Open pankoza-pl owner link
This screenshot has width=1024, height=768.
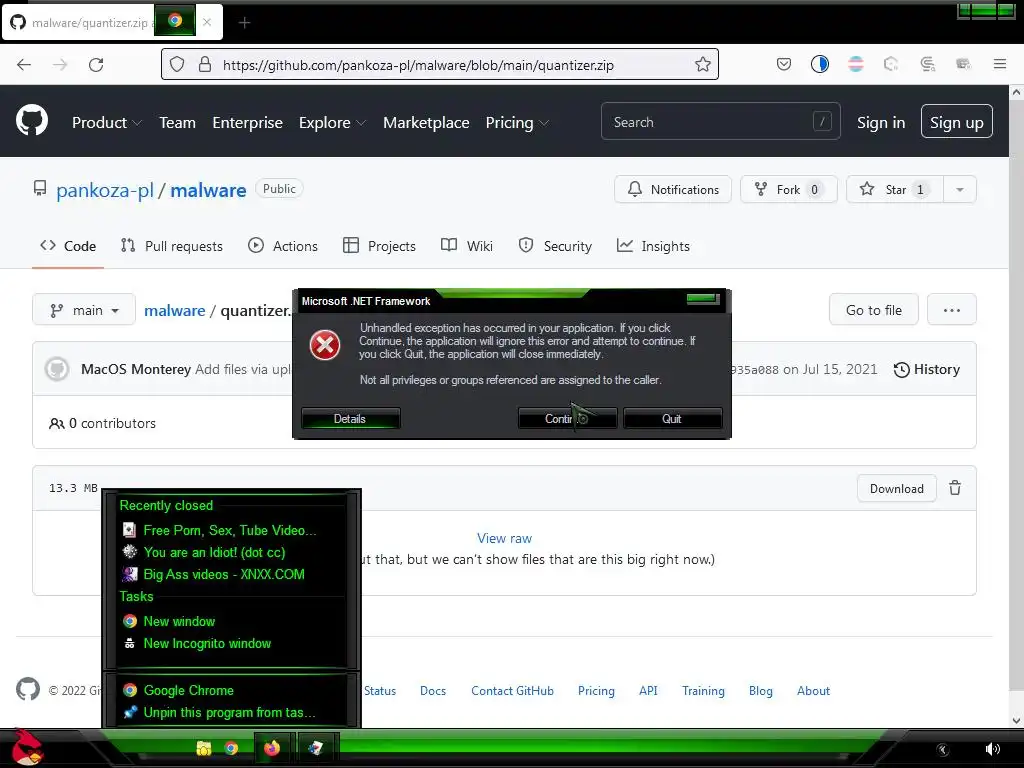pos(105,190)
